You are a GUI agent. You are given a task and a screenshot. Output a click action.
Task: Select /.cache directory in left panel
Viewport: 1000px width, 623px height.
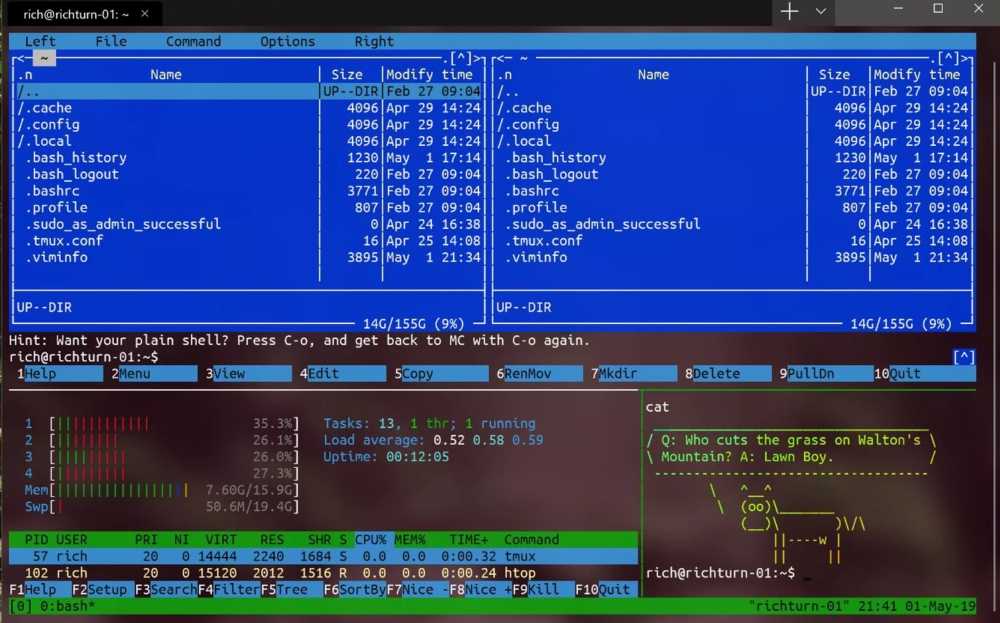point(249,108)
